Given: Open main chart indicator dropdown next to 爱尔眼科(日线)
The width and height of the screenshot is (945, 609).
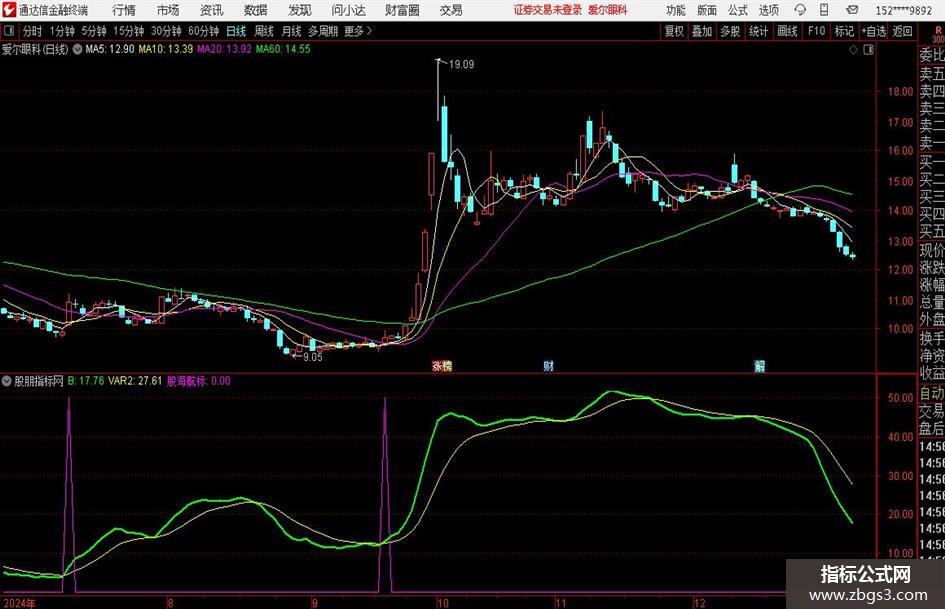Looking at the screenshot, I should pos(77,49).
